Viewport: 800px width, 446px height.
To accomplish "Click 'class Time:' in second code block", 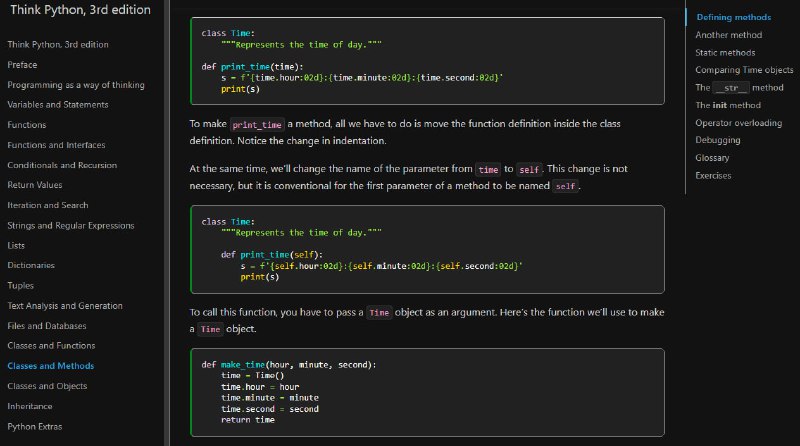I will pyautogui.click(x=228, y=222).
